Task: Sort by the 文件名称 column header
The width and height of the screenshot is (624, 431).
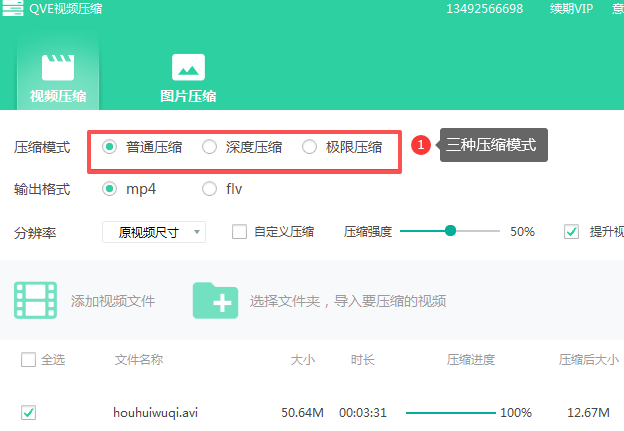Action: [139, 360]
